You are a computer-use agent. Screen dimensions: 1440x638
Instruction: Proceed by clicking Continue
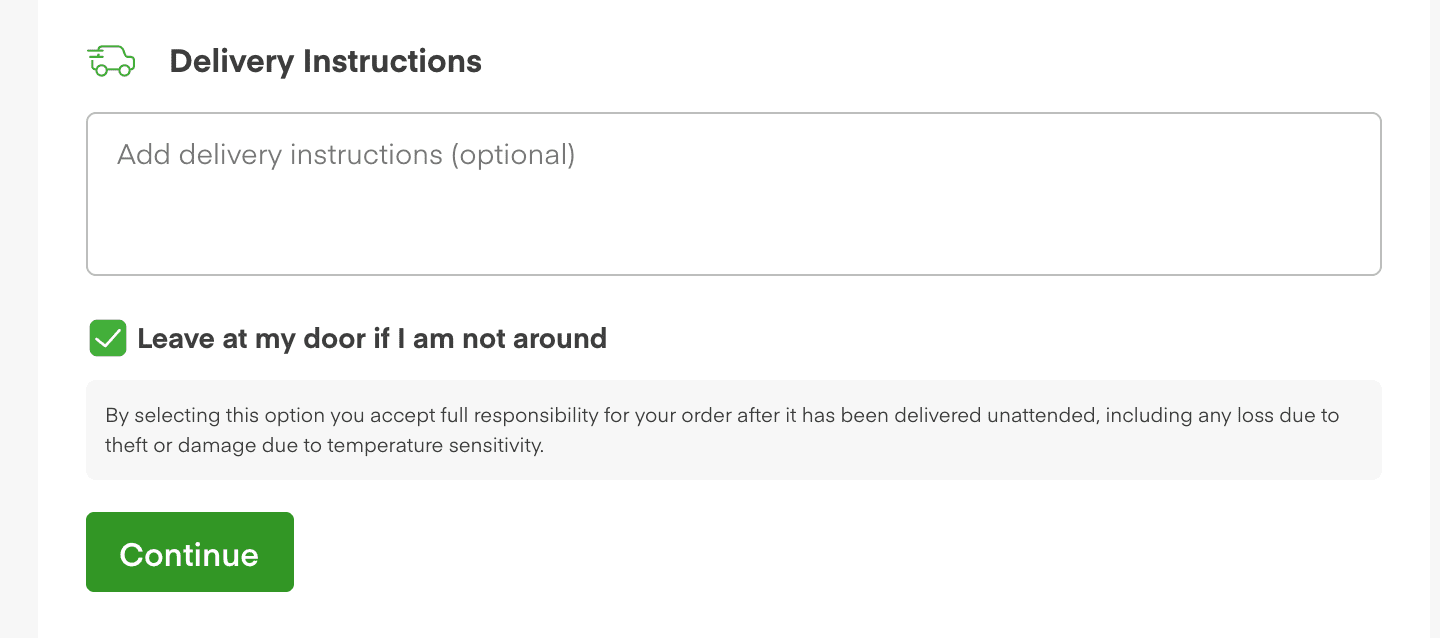point(190,552)
